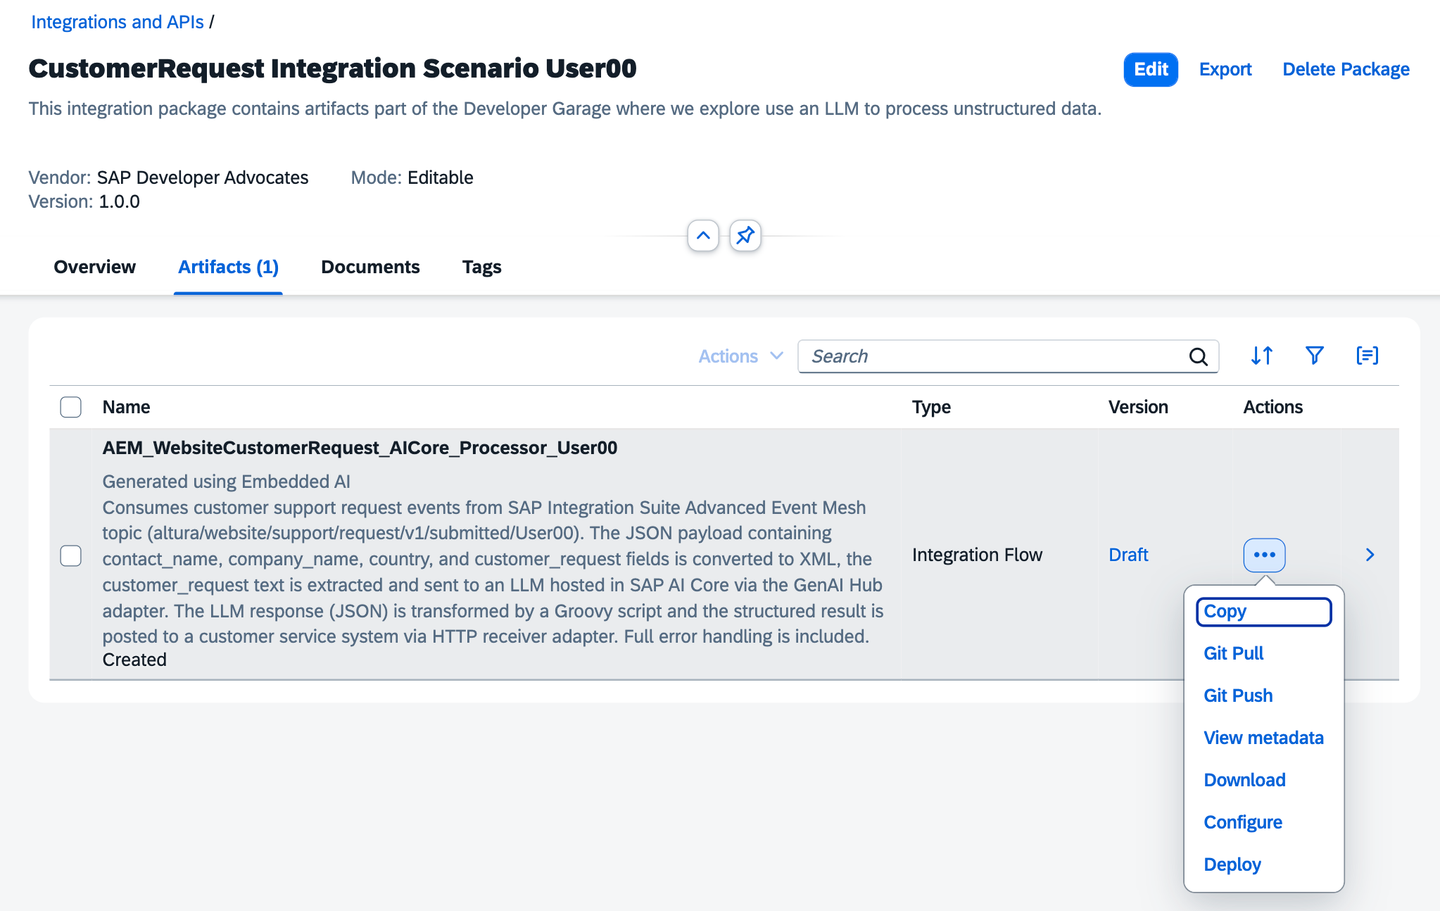Open the Documents tab
Viewport: 1440px width, 911px height.
pos(370,267)
